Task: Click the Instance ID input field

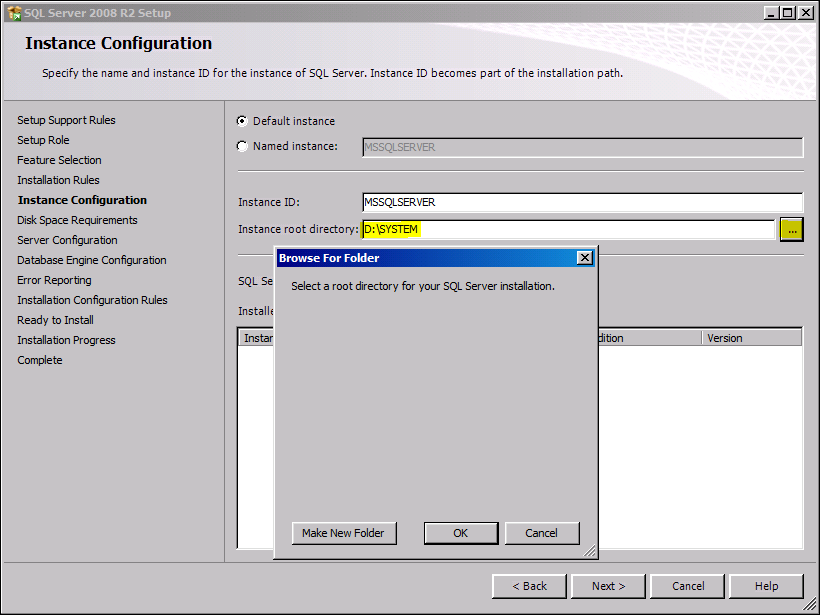Action: [583, 202]
